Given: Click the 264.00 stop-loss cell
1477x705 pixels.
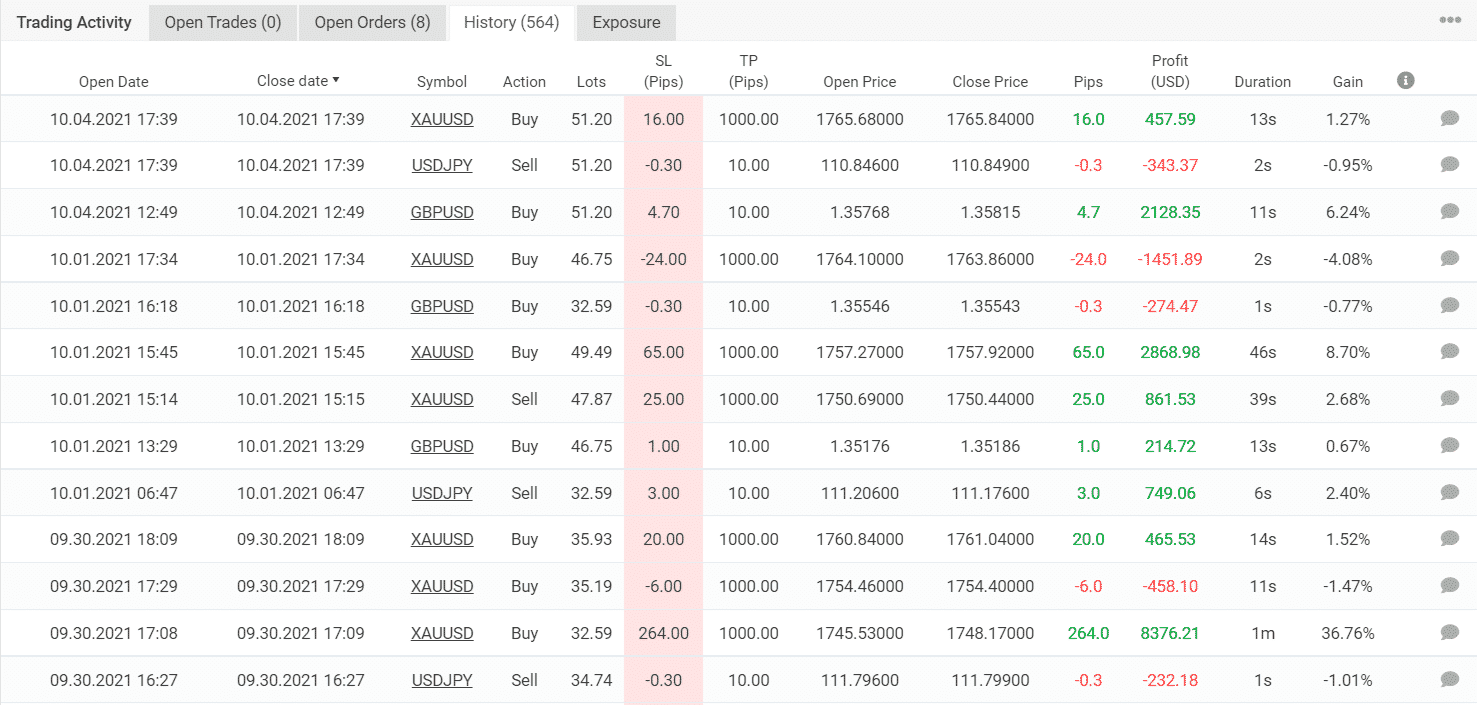Looking at the screenshot, I should 663,633.
